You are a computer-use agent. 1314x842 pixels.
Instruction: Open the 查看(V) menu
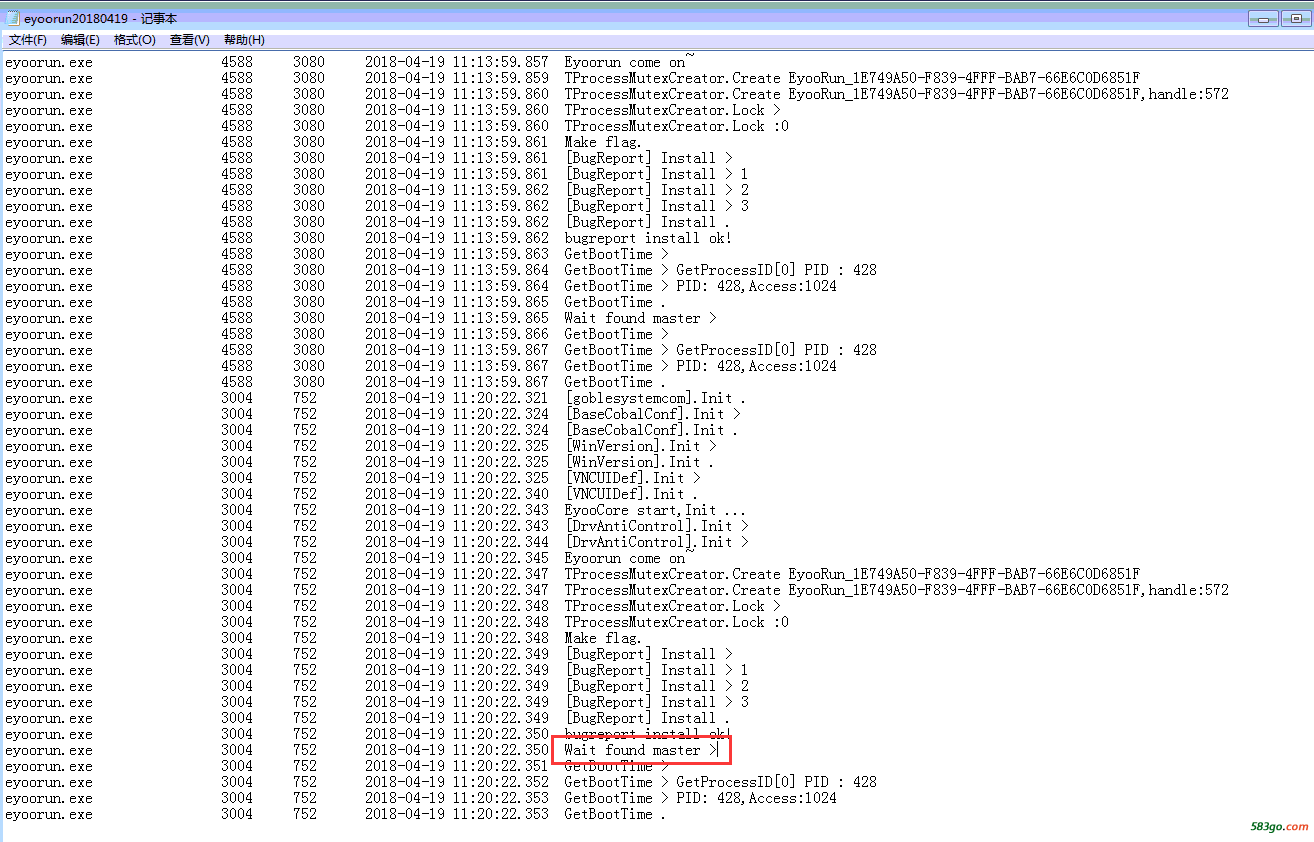pyautogui.click(x=189, y=40)
